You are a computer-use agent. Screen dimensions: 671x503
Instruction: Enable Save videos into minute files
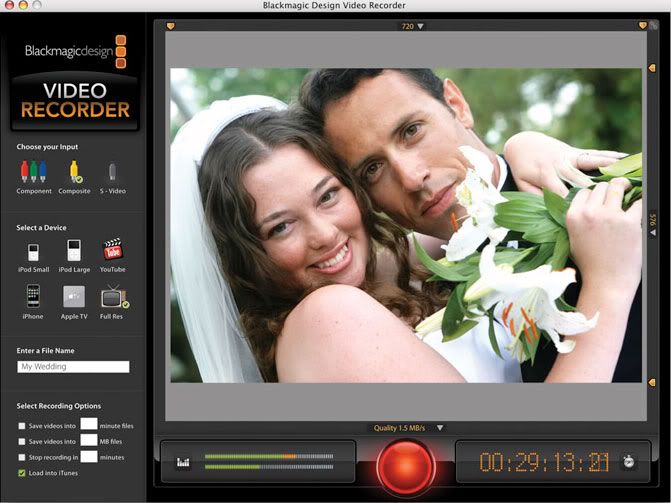point(22,426)
